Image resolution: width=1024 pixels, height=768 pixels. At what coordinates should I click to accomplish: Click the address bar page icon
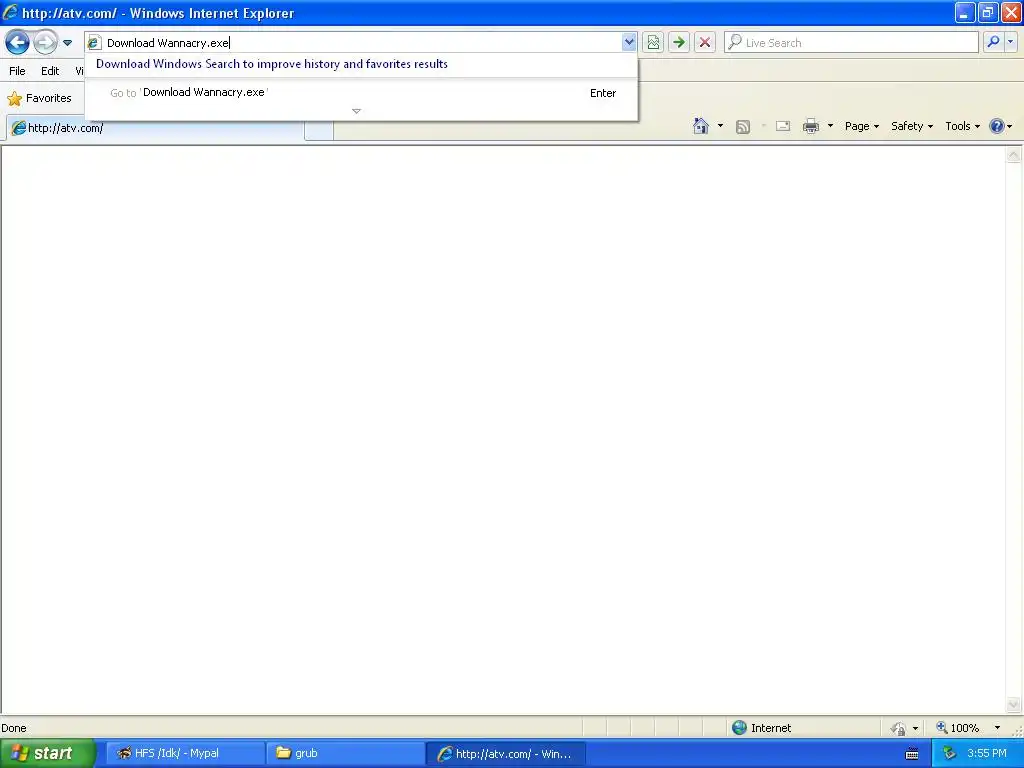(94, 43)
